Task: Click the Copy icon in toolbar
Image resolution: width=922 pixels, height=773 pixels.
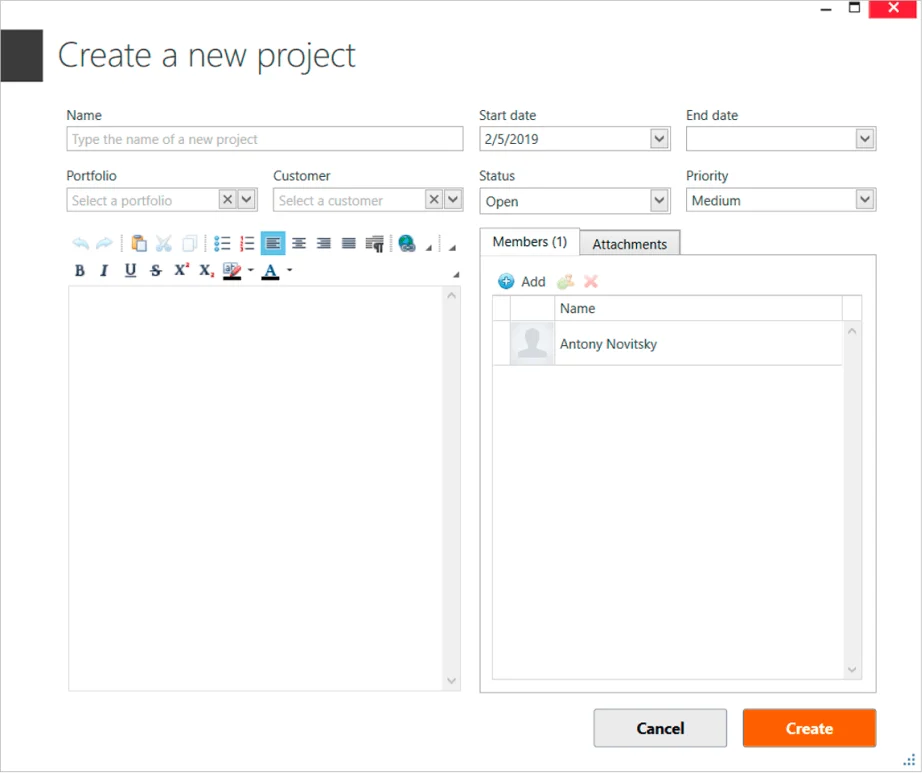Action: [189, 243]
